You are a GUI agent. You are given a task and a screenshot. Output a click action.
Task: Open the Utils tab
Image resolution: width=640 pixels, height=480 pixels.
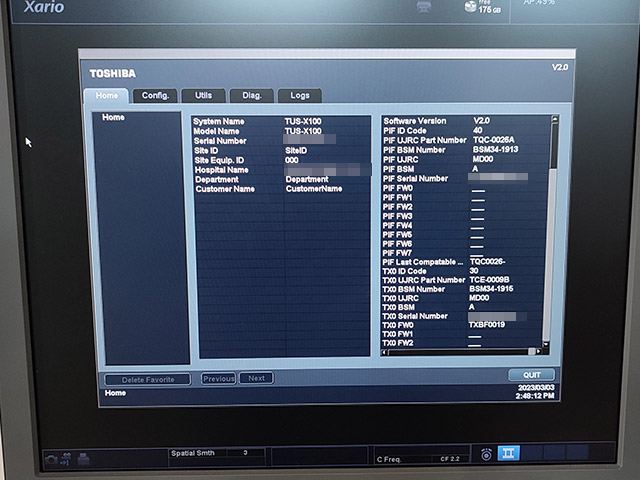point(203,96)
